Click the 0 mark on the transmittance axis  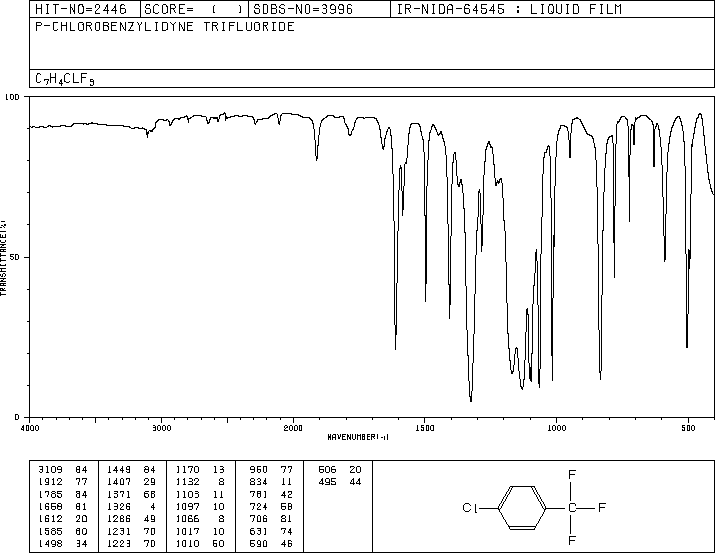pos(17,417)
